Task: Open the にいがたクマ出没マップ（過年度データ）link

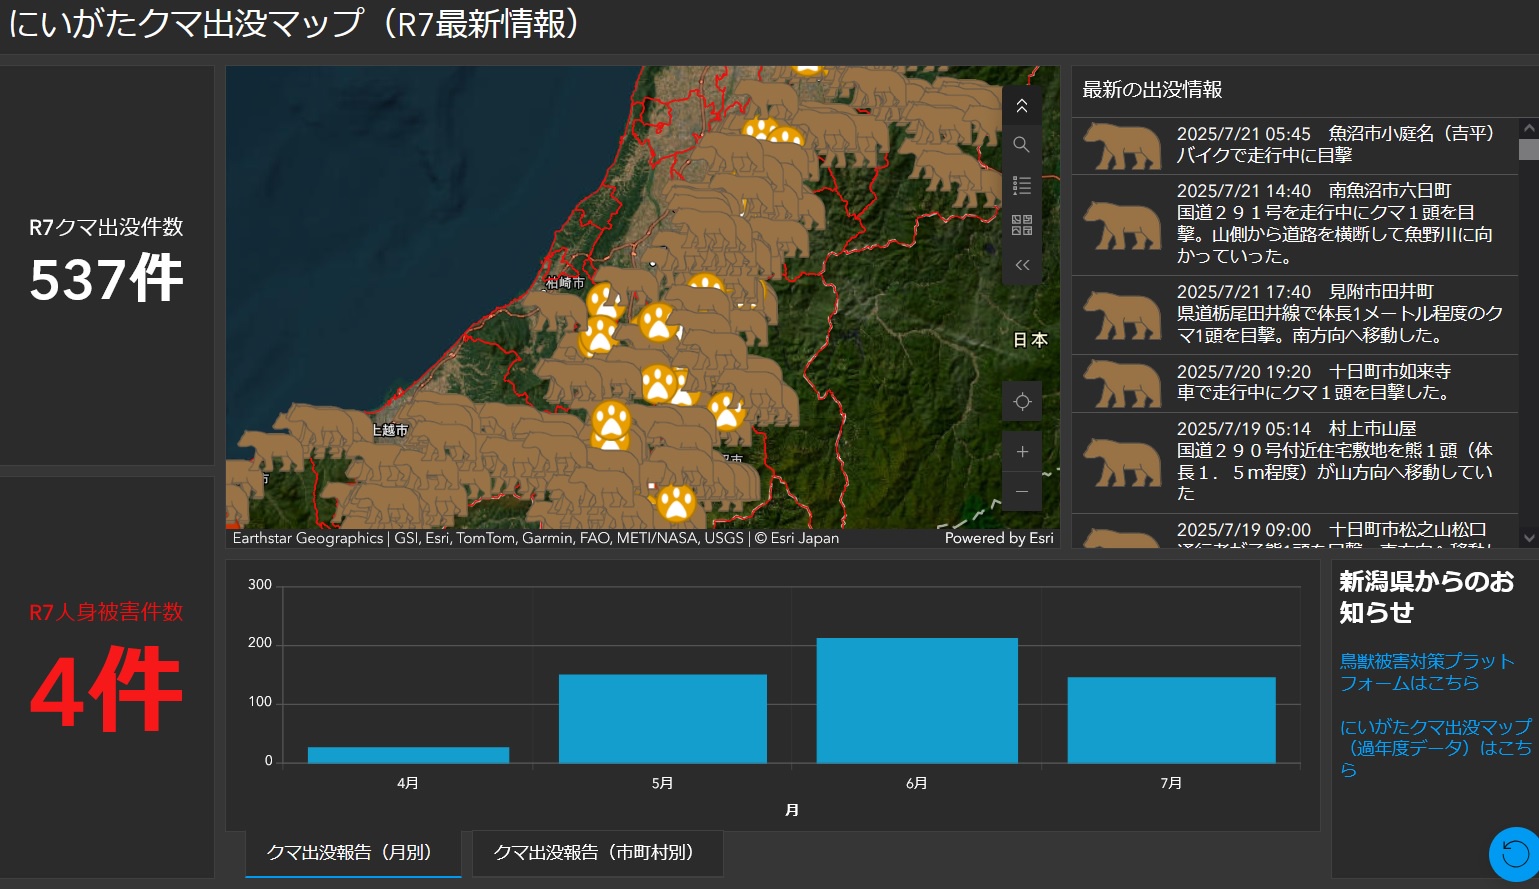Action: pyautogui.click(x=1435, y=748)
